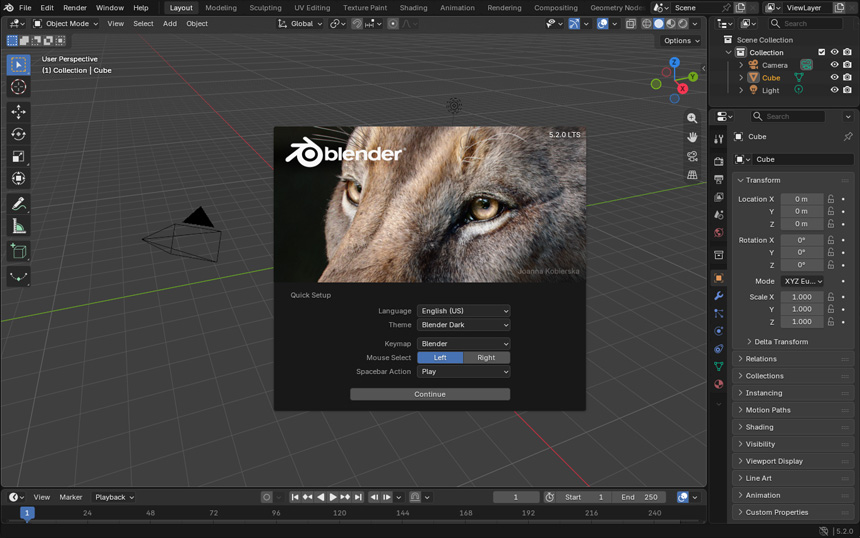Screen dimensions: 860x538
Task: Switch to the Shading workspace tab
Action: click(x=414, y=8)
